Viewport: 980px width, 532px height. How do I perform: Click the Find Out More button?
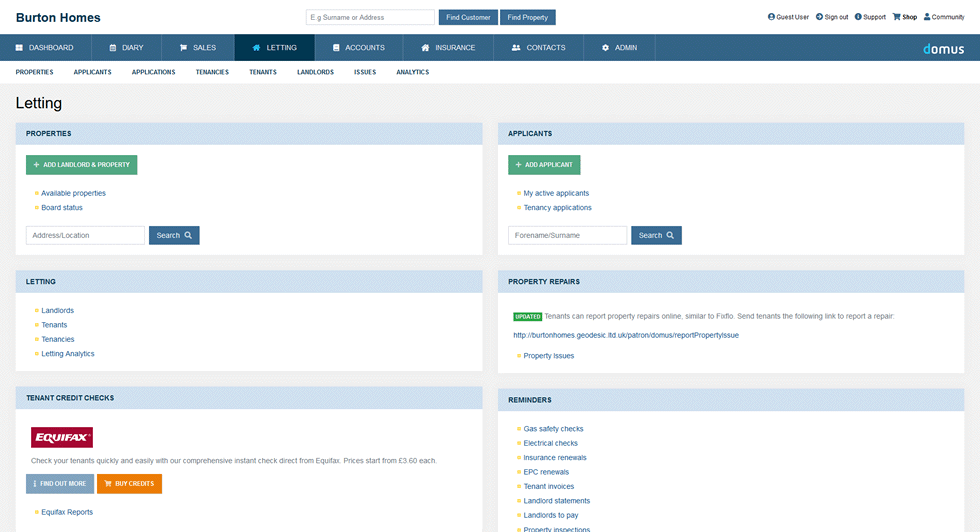click(60, 484)
